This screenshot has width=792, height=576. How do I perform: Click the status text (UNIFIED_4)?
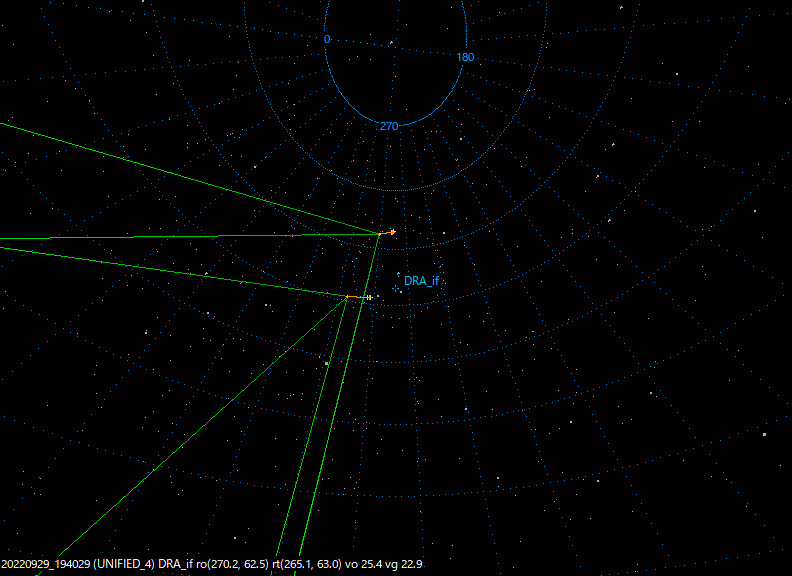point(124,564)
